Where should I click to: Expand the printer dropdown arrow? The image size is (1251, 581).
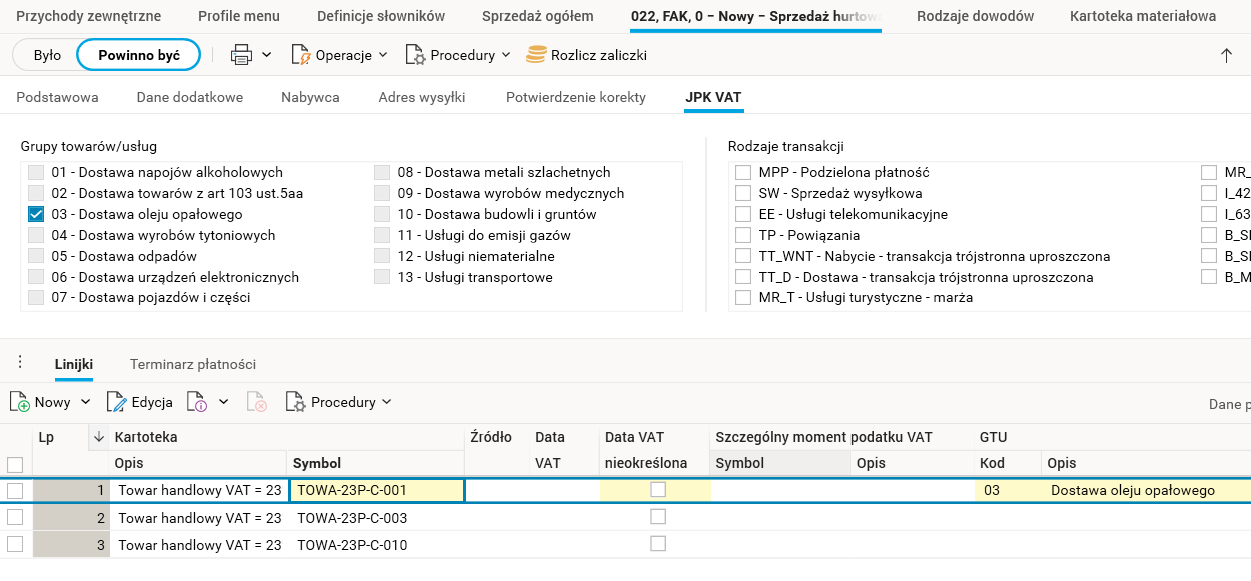click(x=267, y=55)
